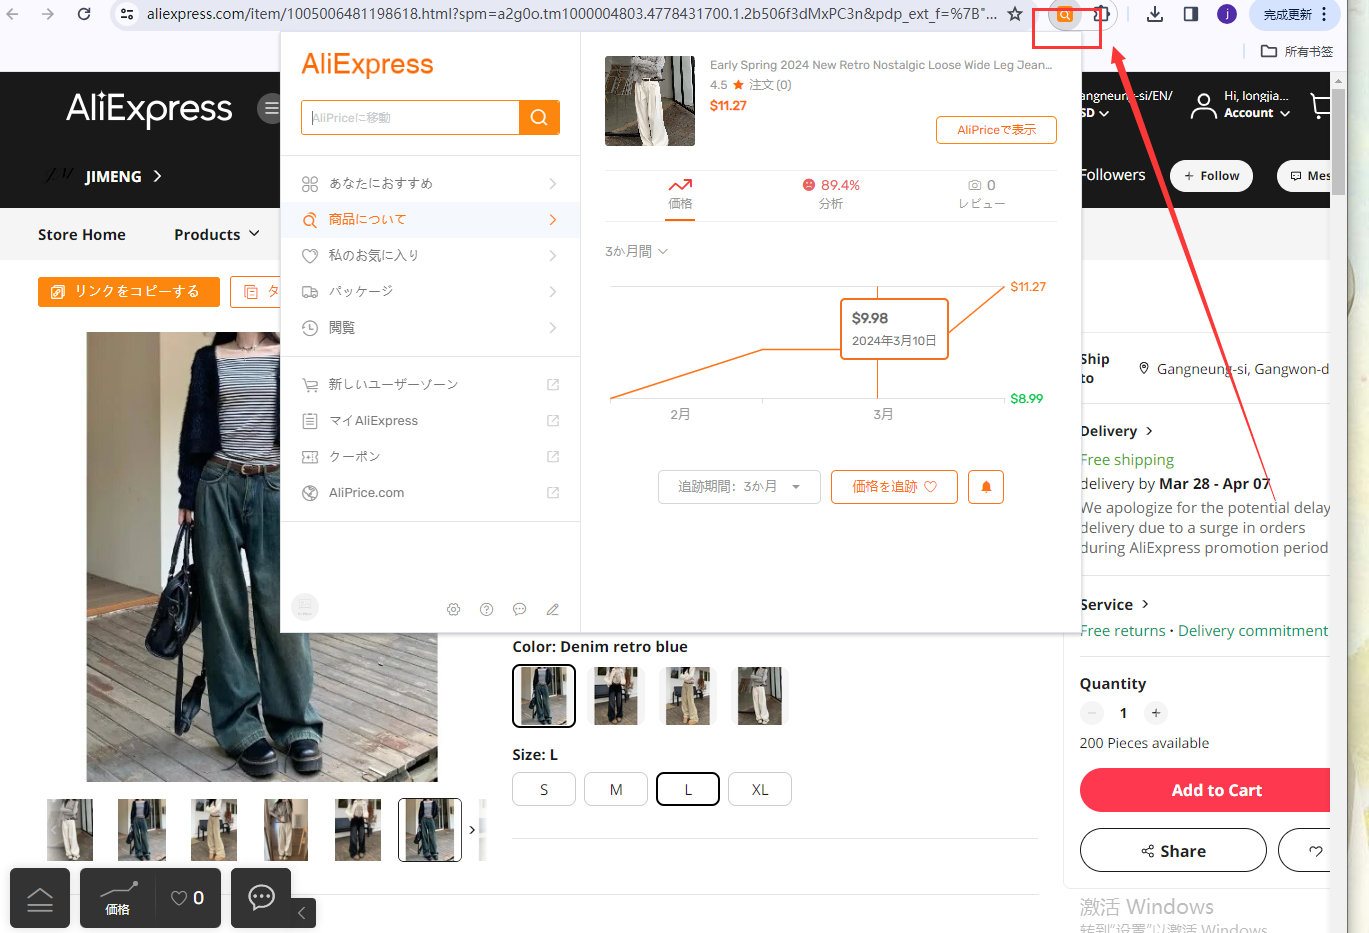1369x933 pixels.
Task: Open the あなたにおすすめ menu item
Action: [x=430, y=184]
